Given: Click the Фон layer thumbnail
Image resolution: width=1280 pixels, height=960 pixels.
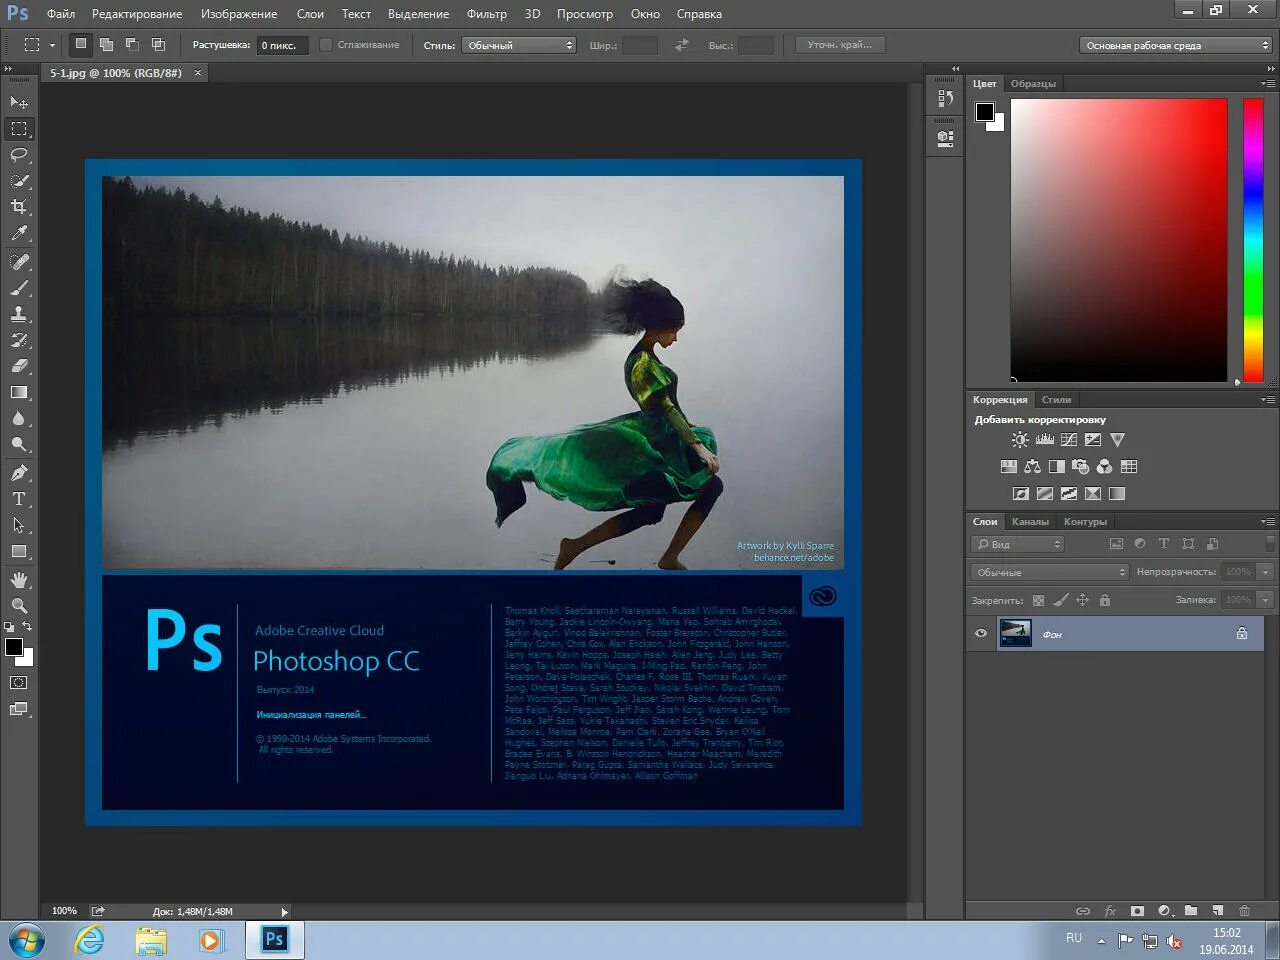Looking at the screenshot, I should click(1015, 633).
